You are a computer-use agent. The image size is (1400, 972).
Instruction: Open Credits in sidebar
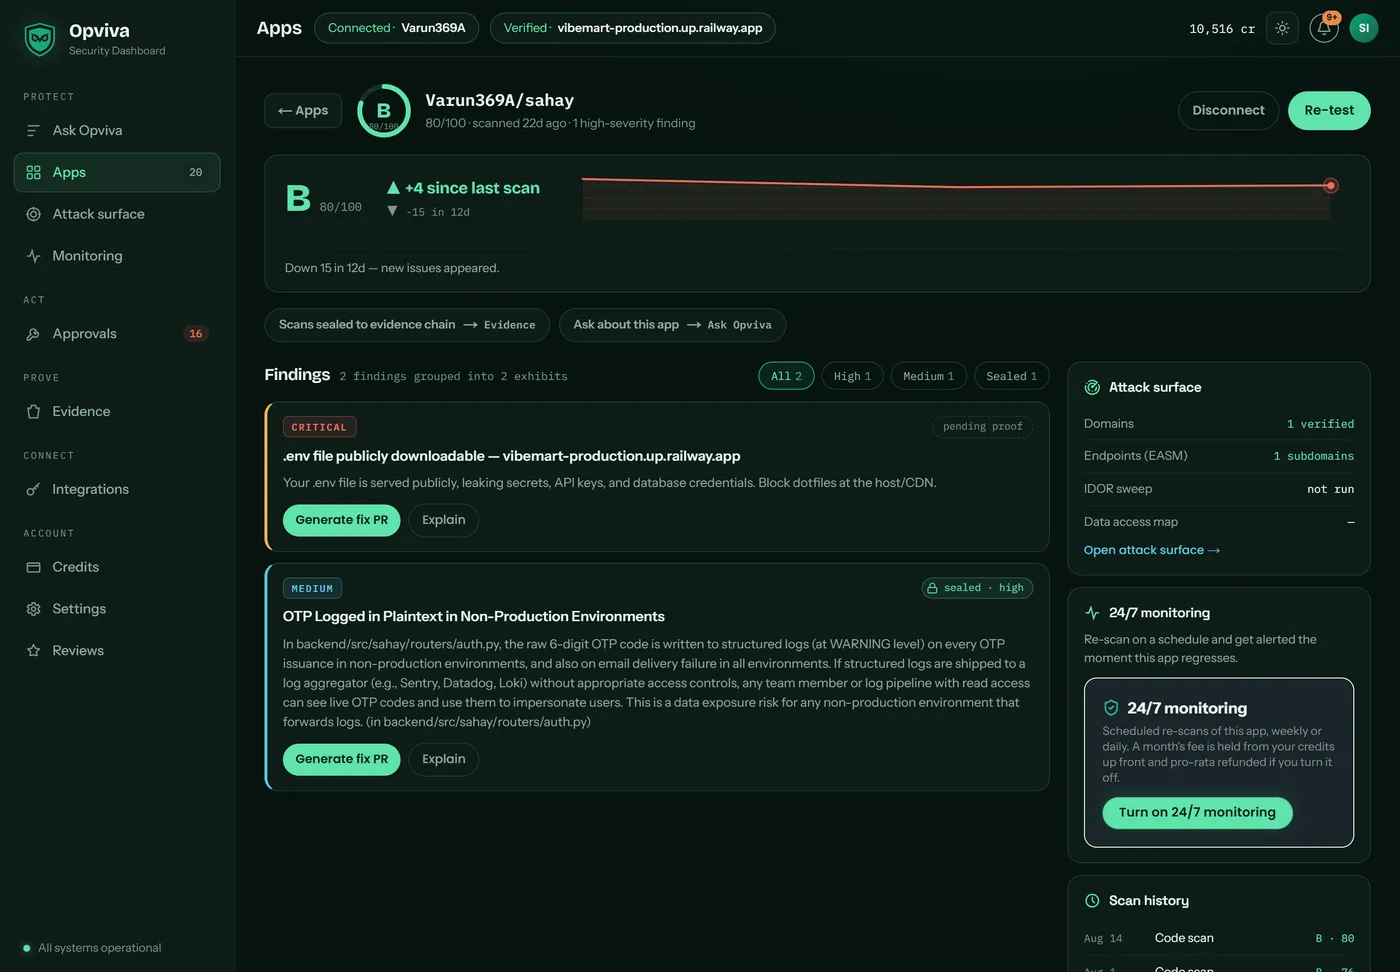pyautogui.click(x=117, y=567)
